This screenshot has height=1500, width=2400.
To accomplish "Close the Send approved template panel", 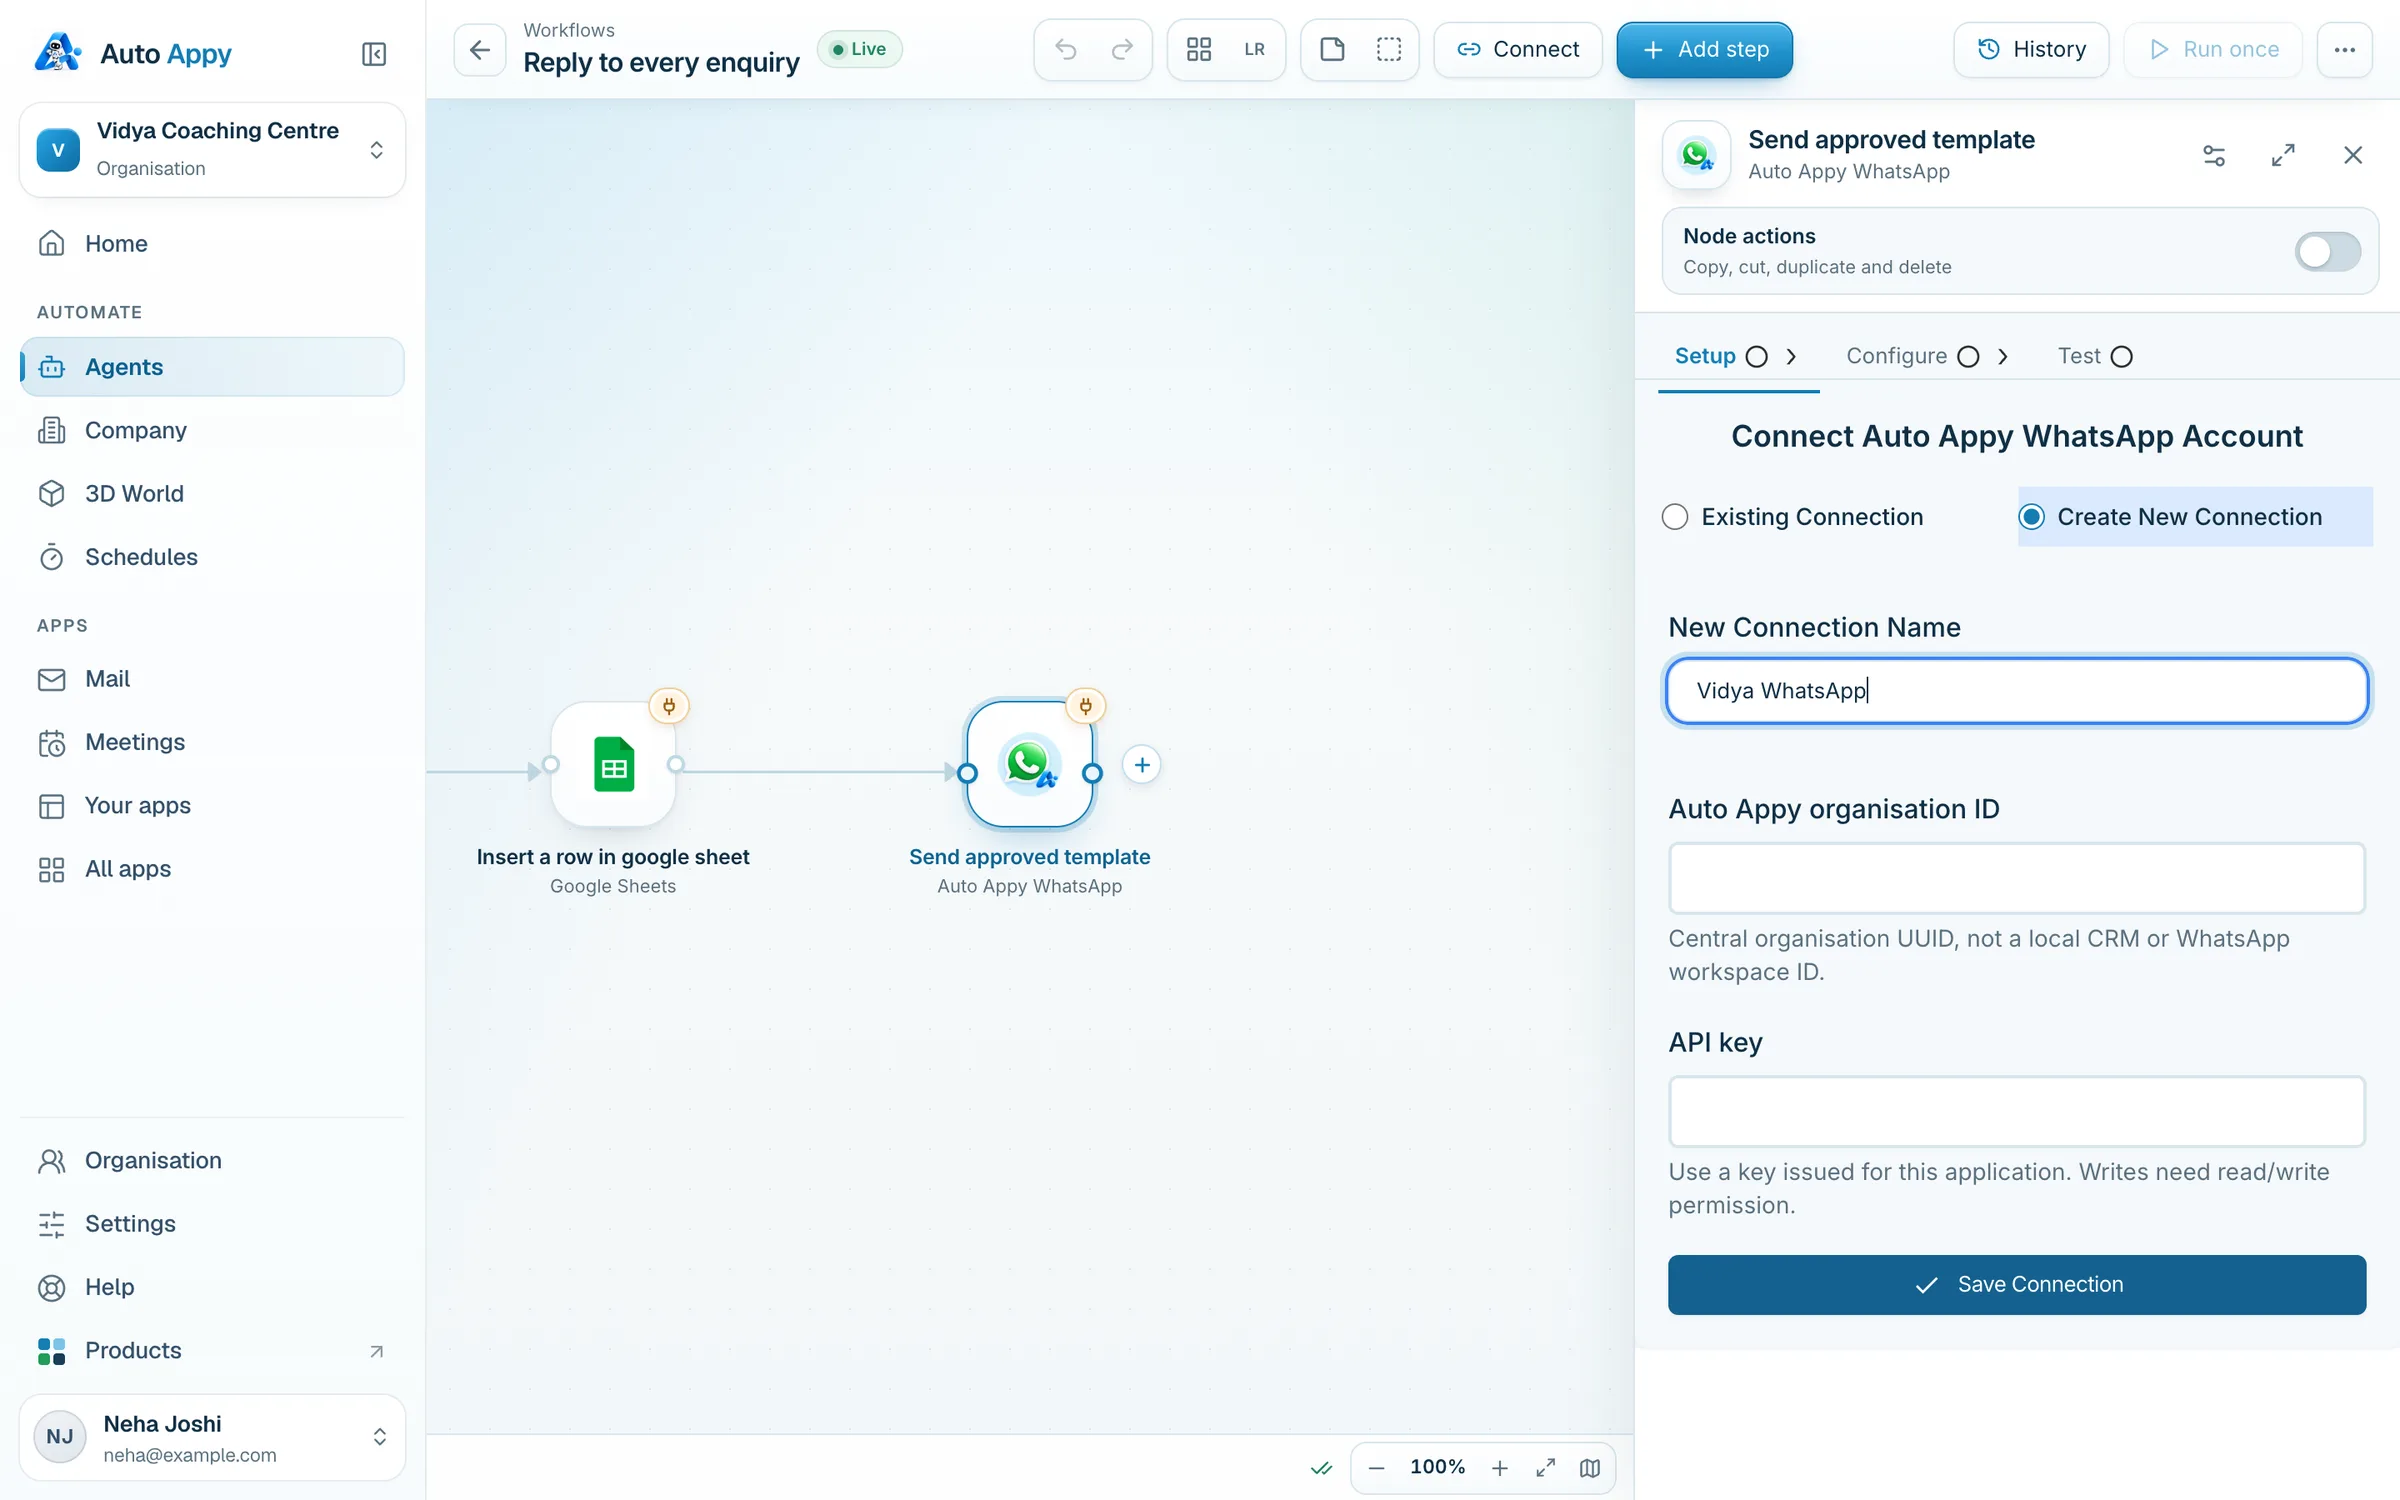I will [x=2352, y=155].
